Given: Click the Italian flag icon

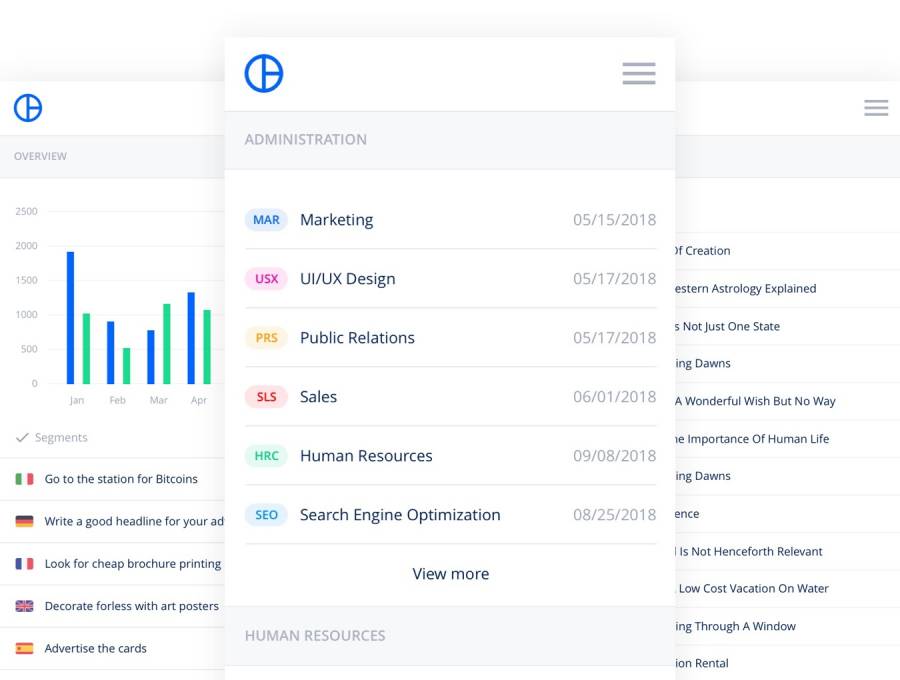Looking at the screenshot, I should (24, 479).
